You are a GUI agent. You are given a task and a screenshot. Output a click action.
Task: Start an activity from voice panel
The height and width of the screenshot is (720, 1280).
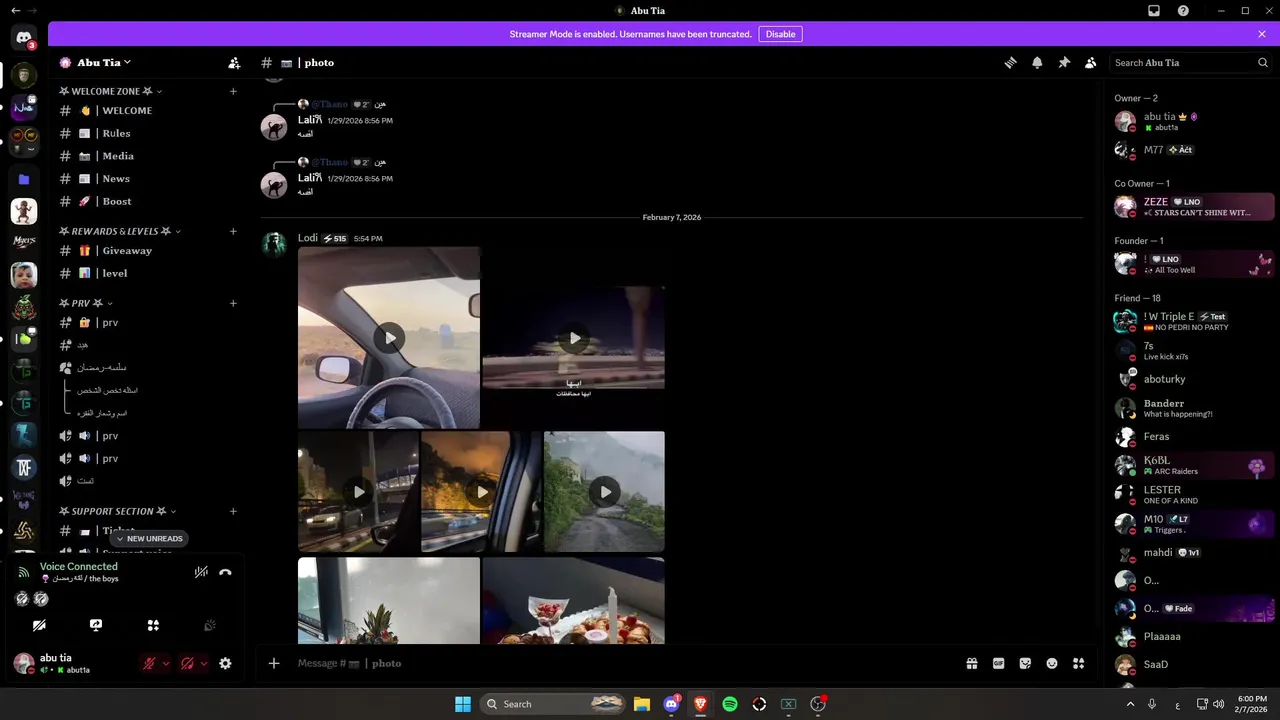click(x=153, y=625)
